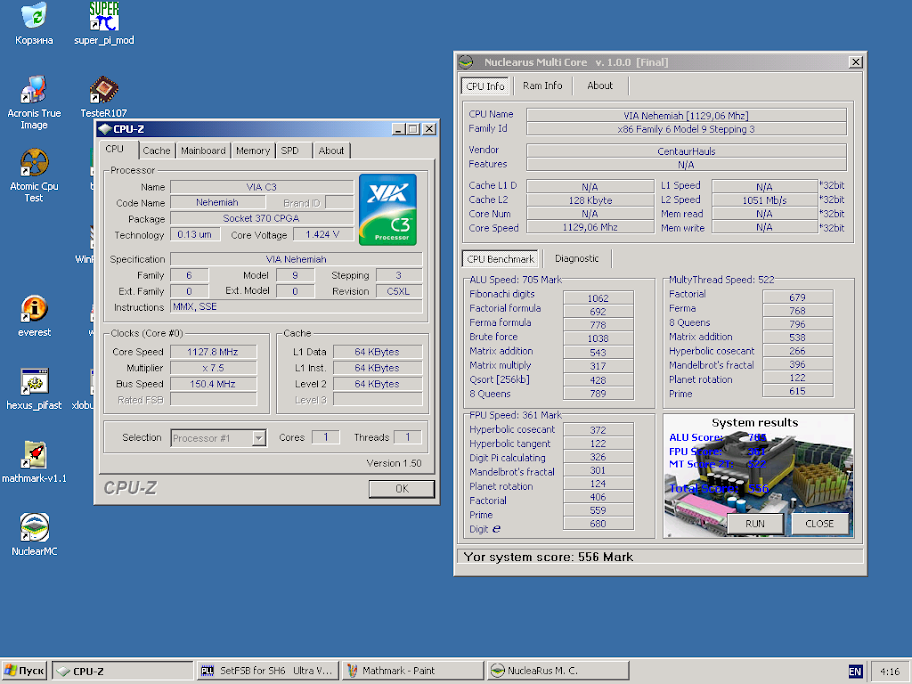The height and width of the screenshot is (684, 912).
Task: Click the Core Voltage value 1.424 V
Action: pyautogui.click(x=322, y=234)
